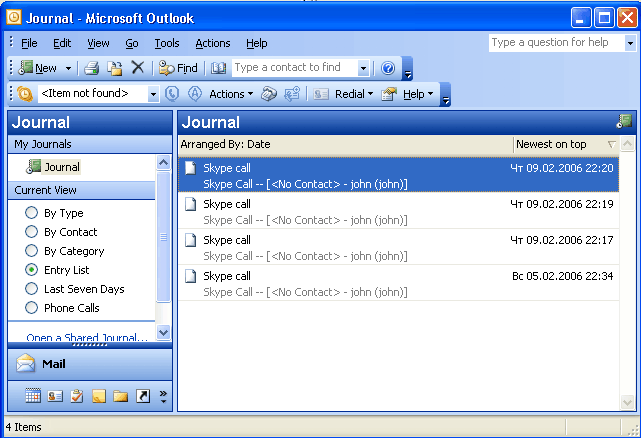The image size is (641, 438).
Task: Print with the printer toolbar icon
Action: pos(92,68)
